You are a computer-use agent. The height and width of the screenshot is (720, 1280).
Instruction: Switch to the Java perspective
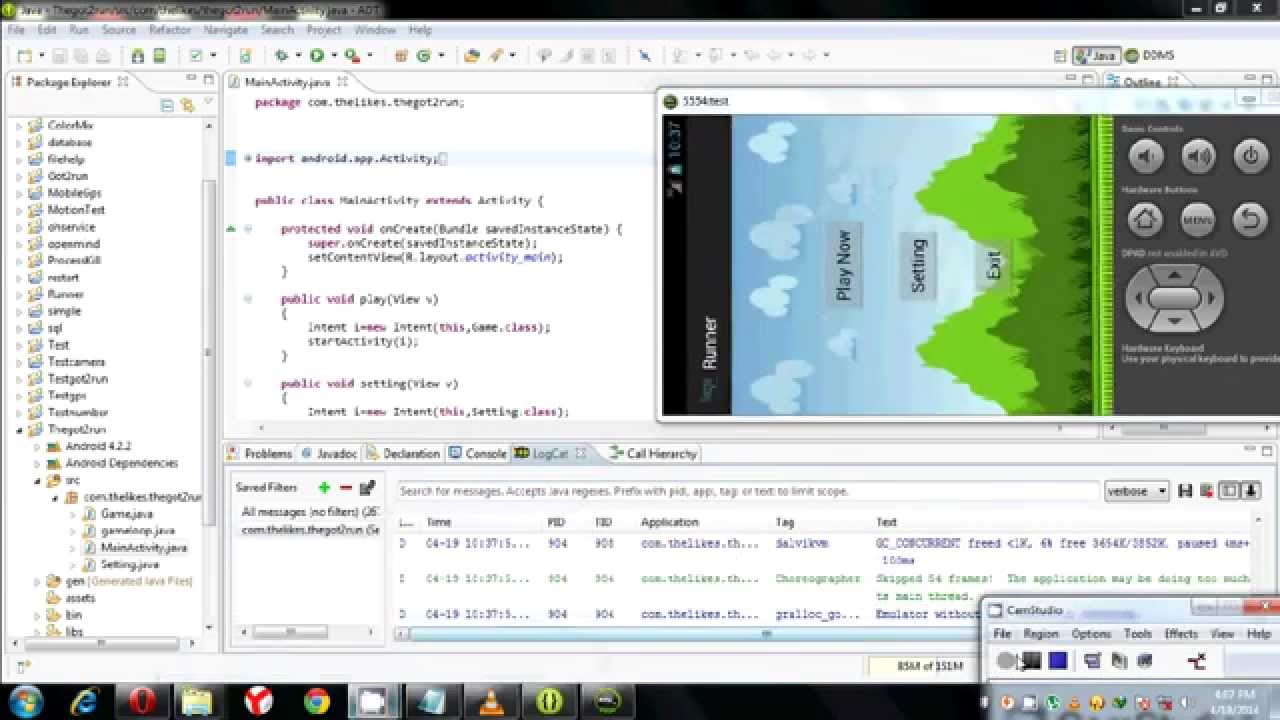(x=1095, y=56)
